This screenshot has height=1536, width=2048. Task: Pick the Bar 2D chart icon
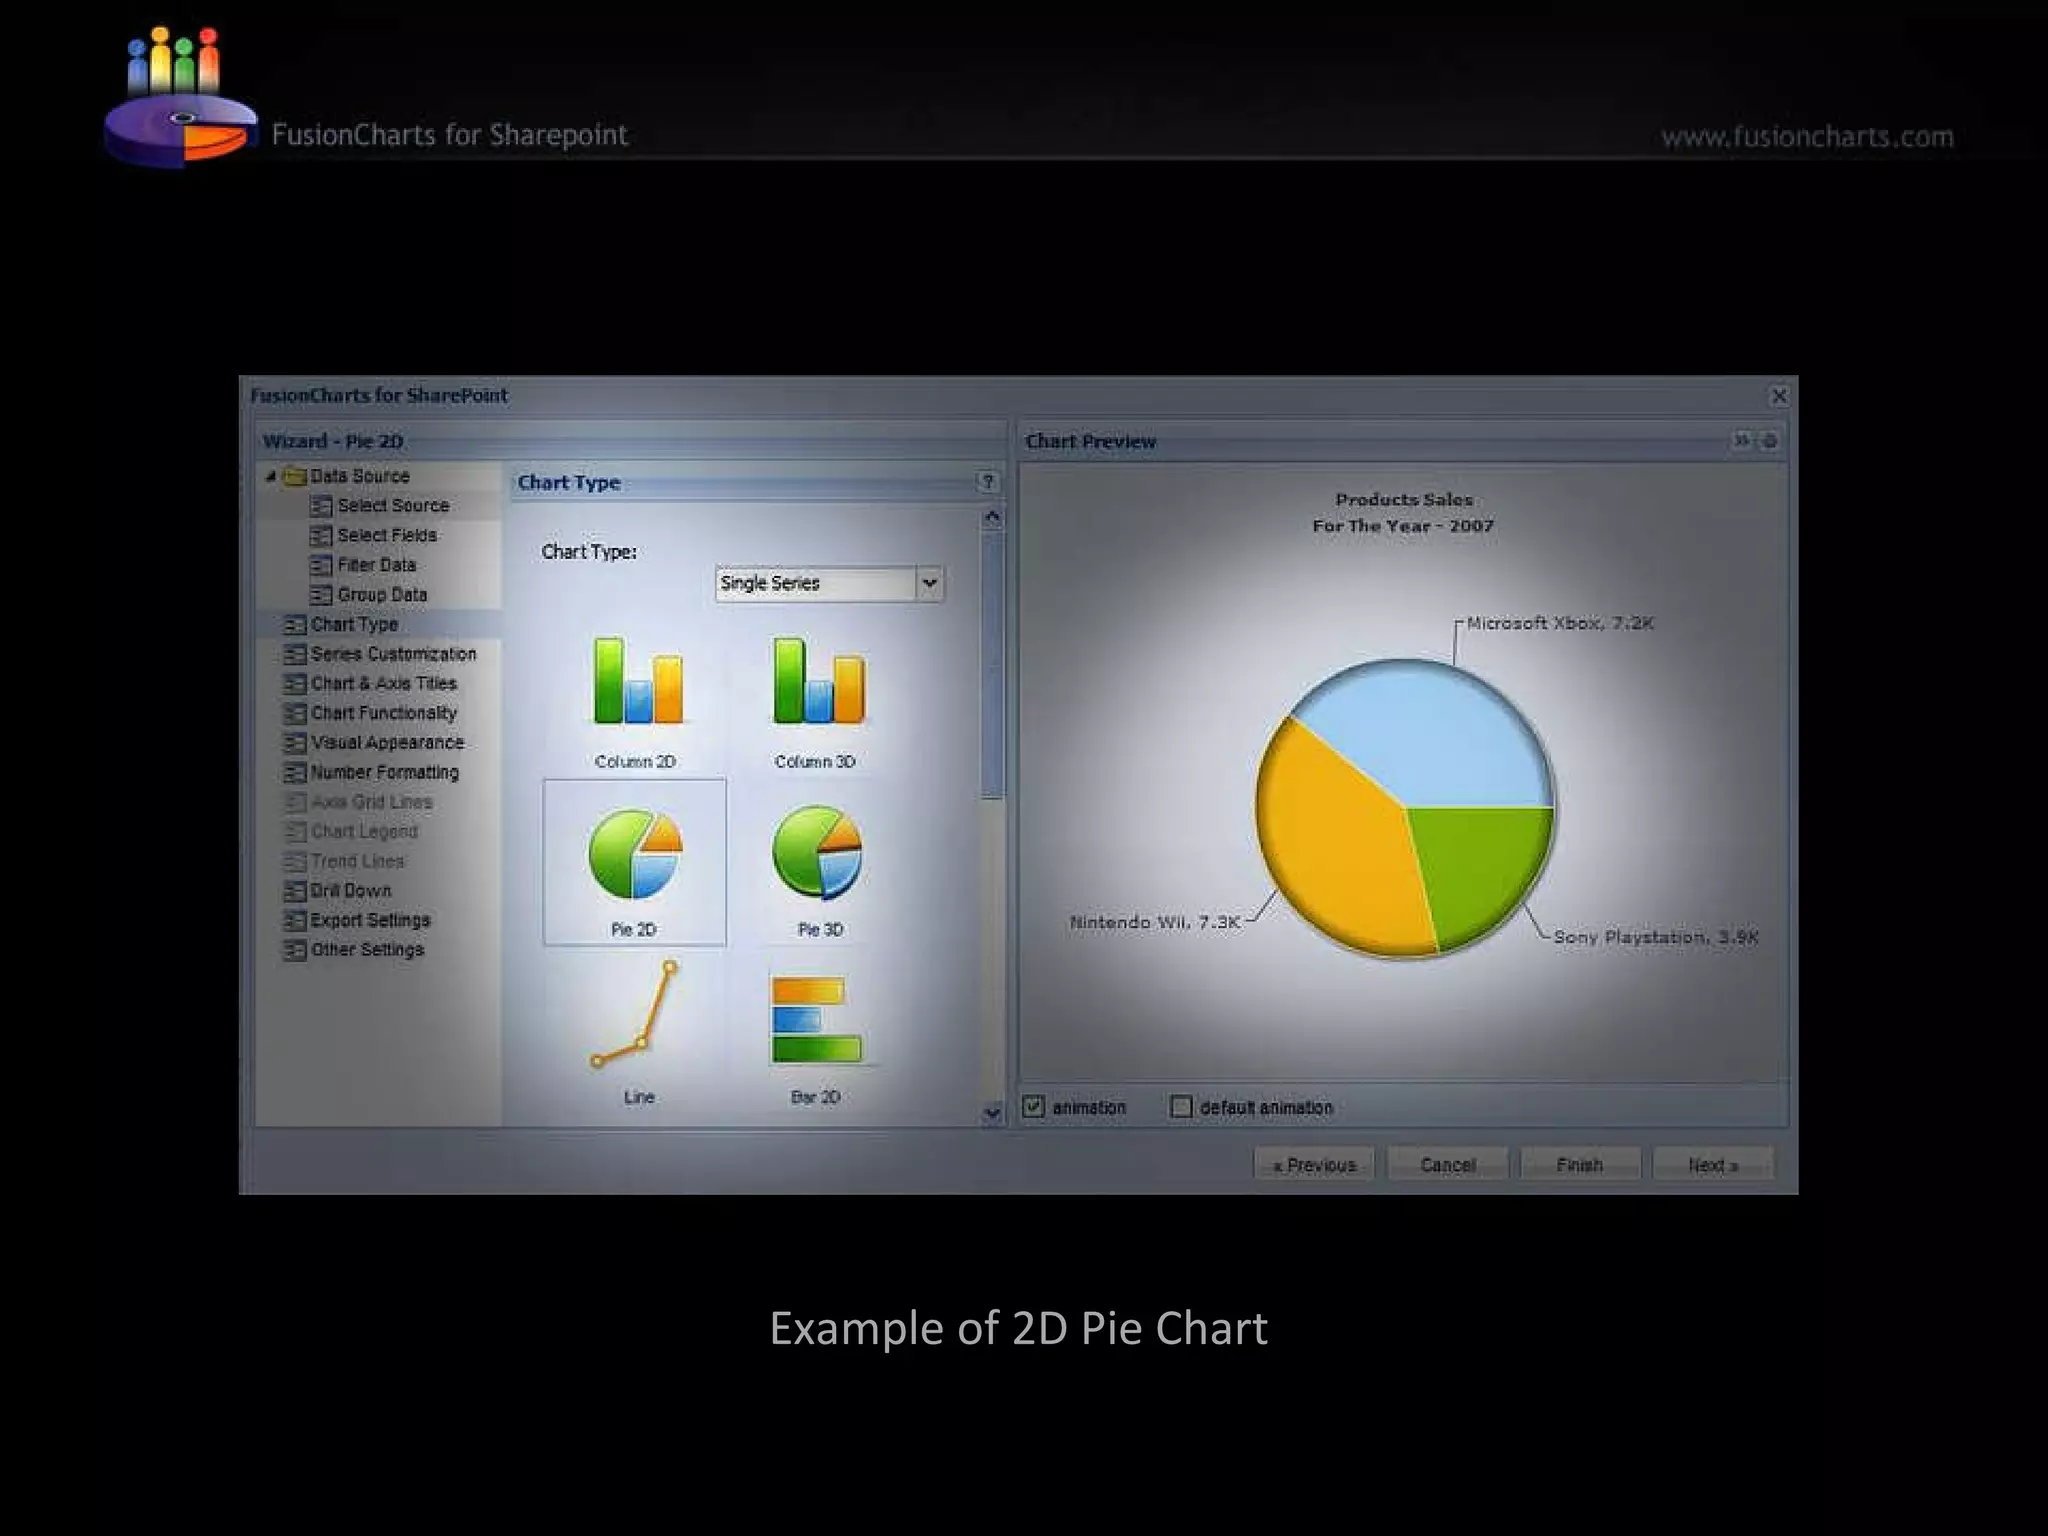click(x=816, y=1020)
